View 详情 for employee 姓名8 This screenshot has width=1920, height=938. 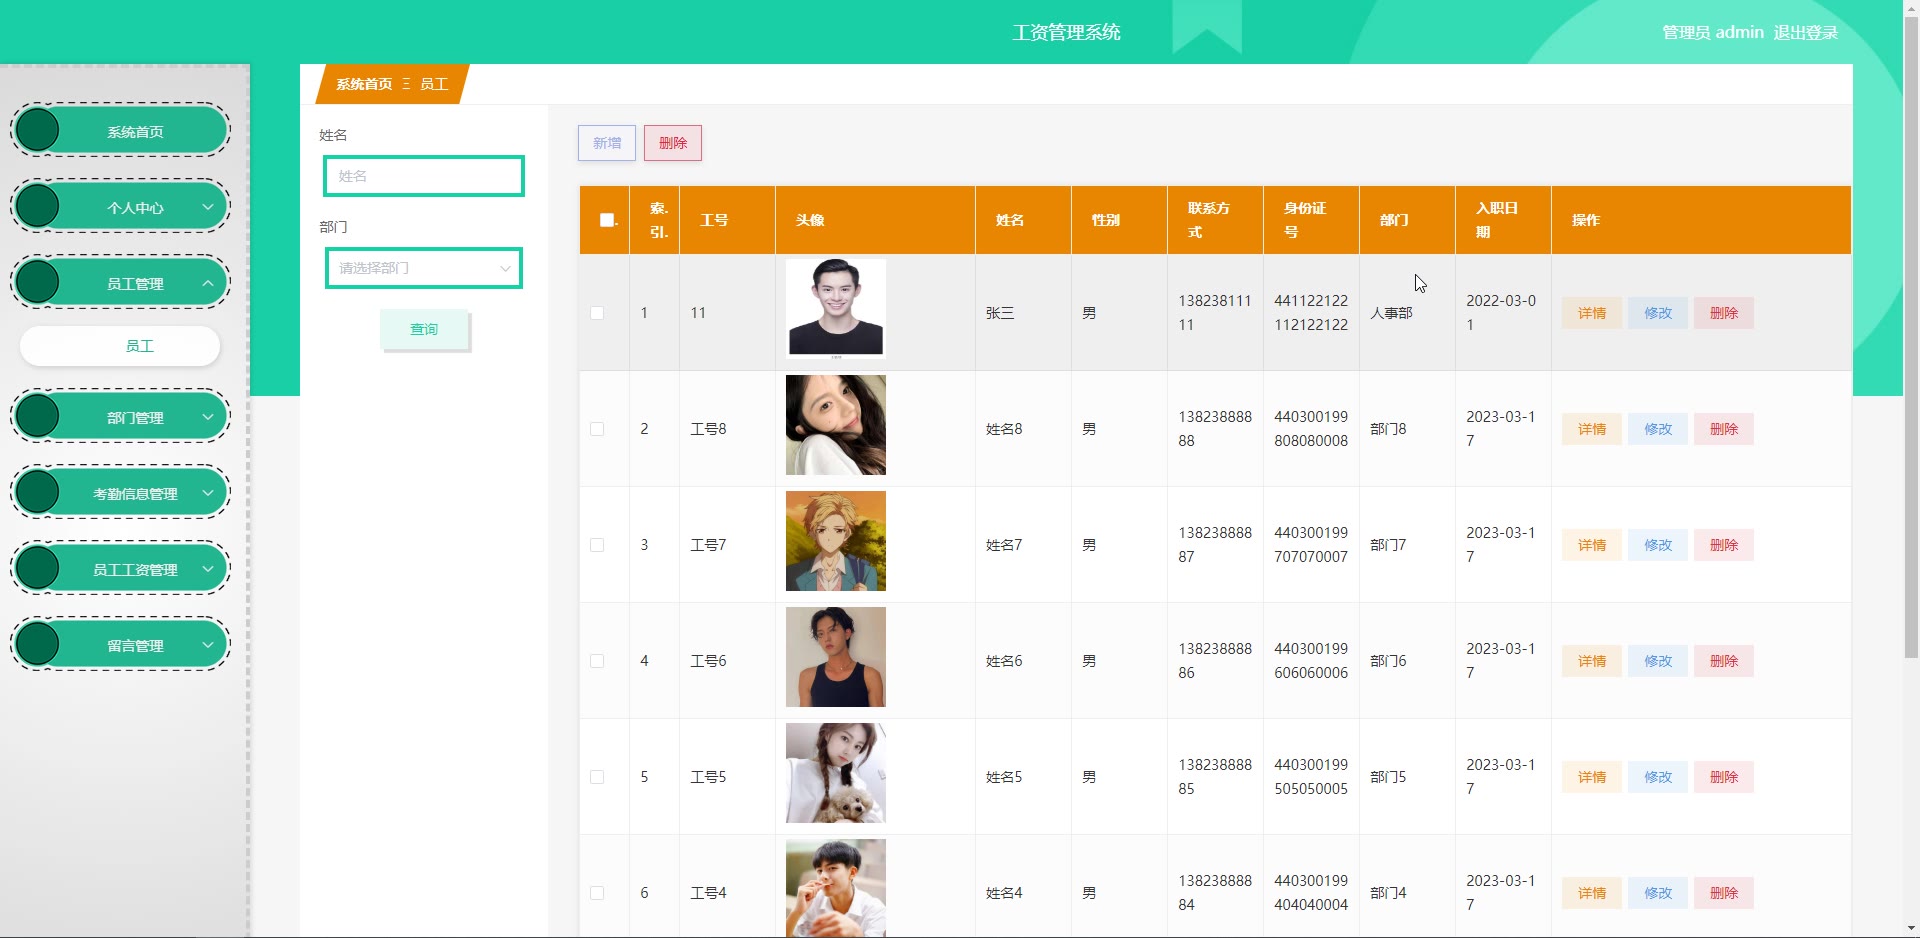coord(1592,429)
